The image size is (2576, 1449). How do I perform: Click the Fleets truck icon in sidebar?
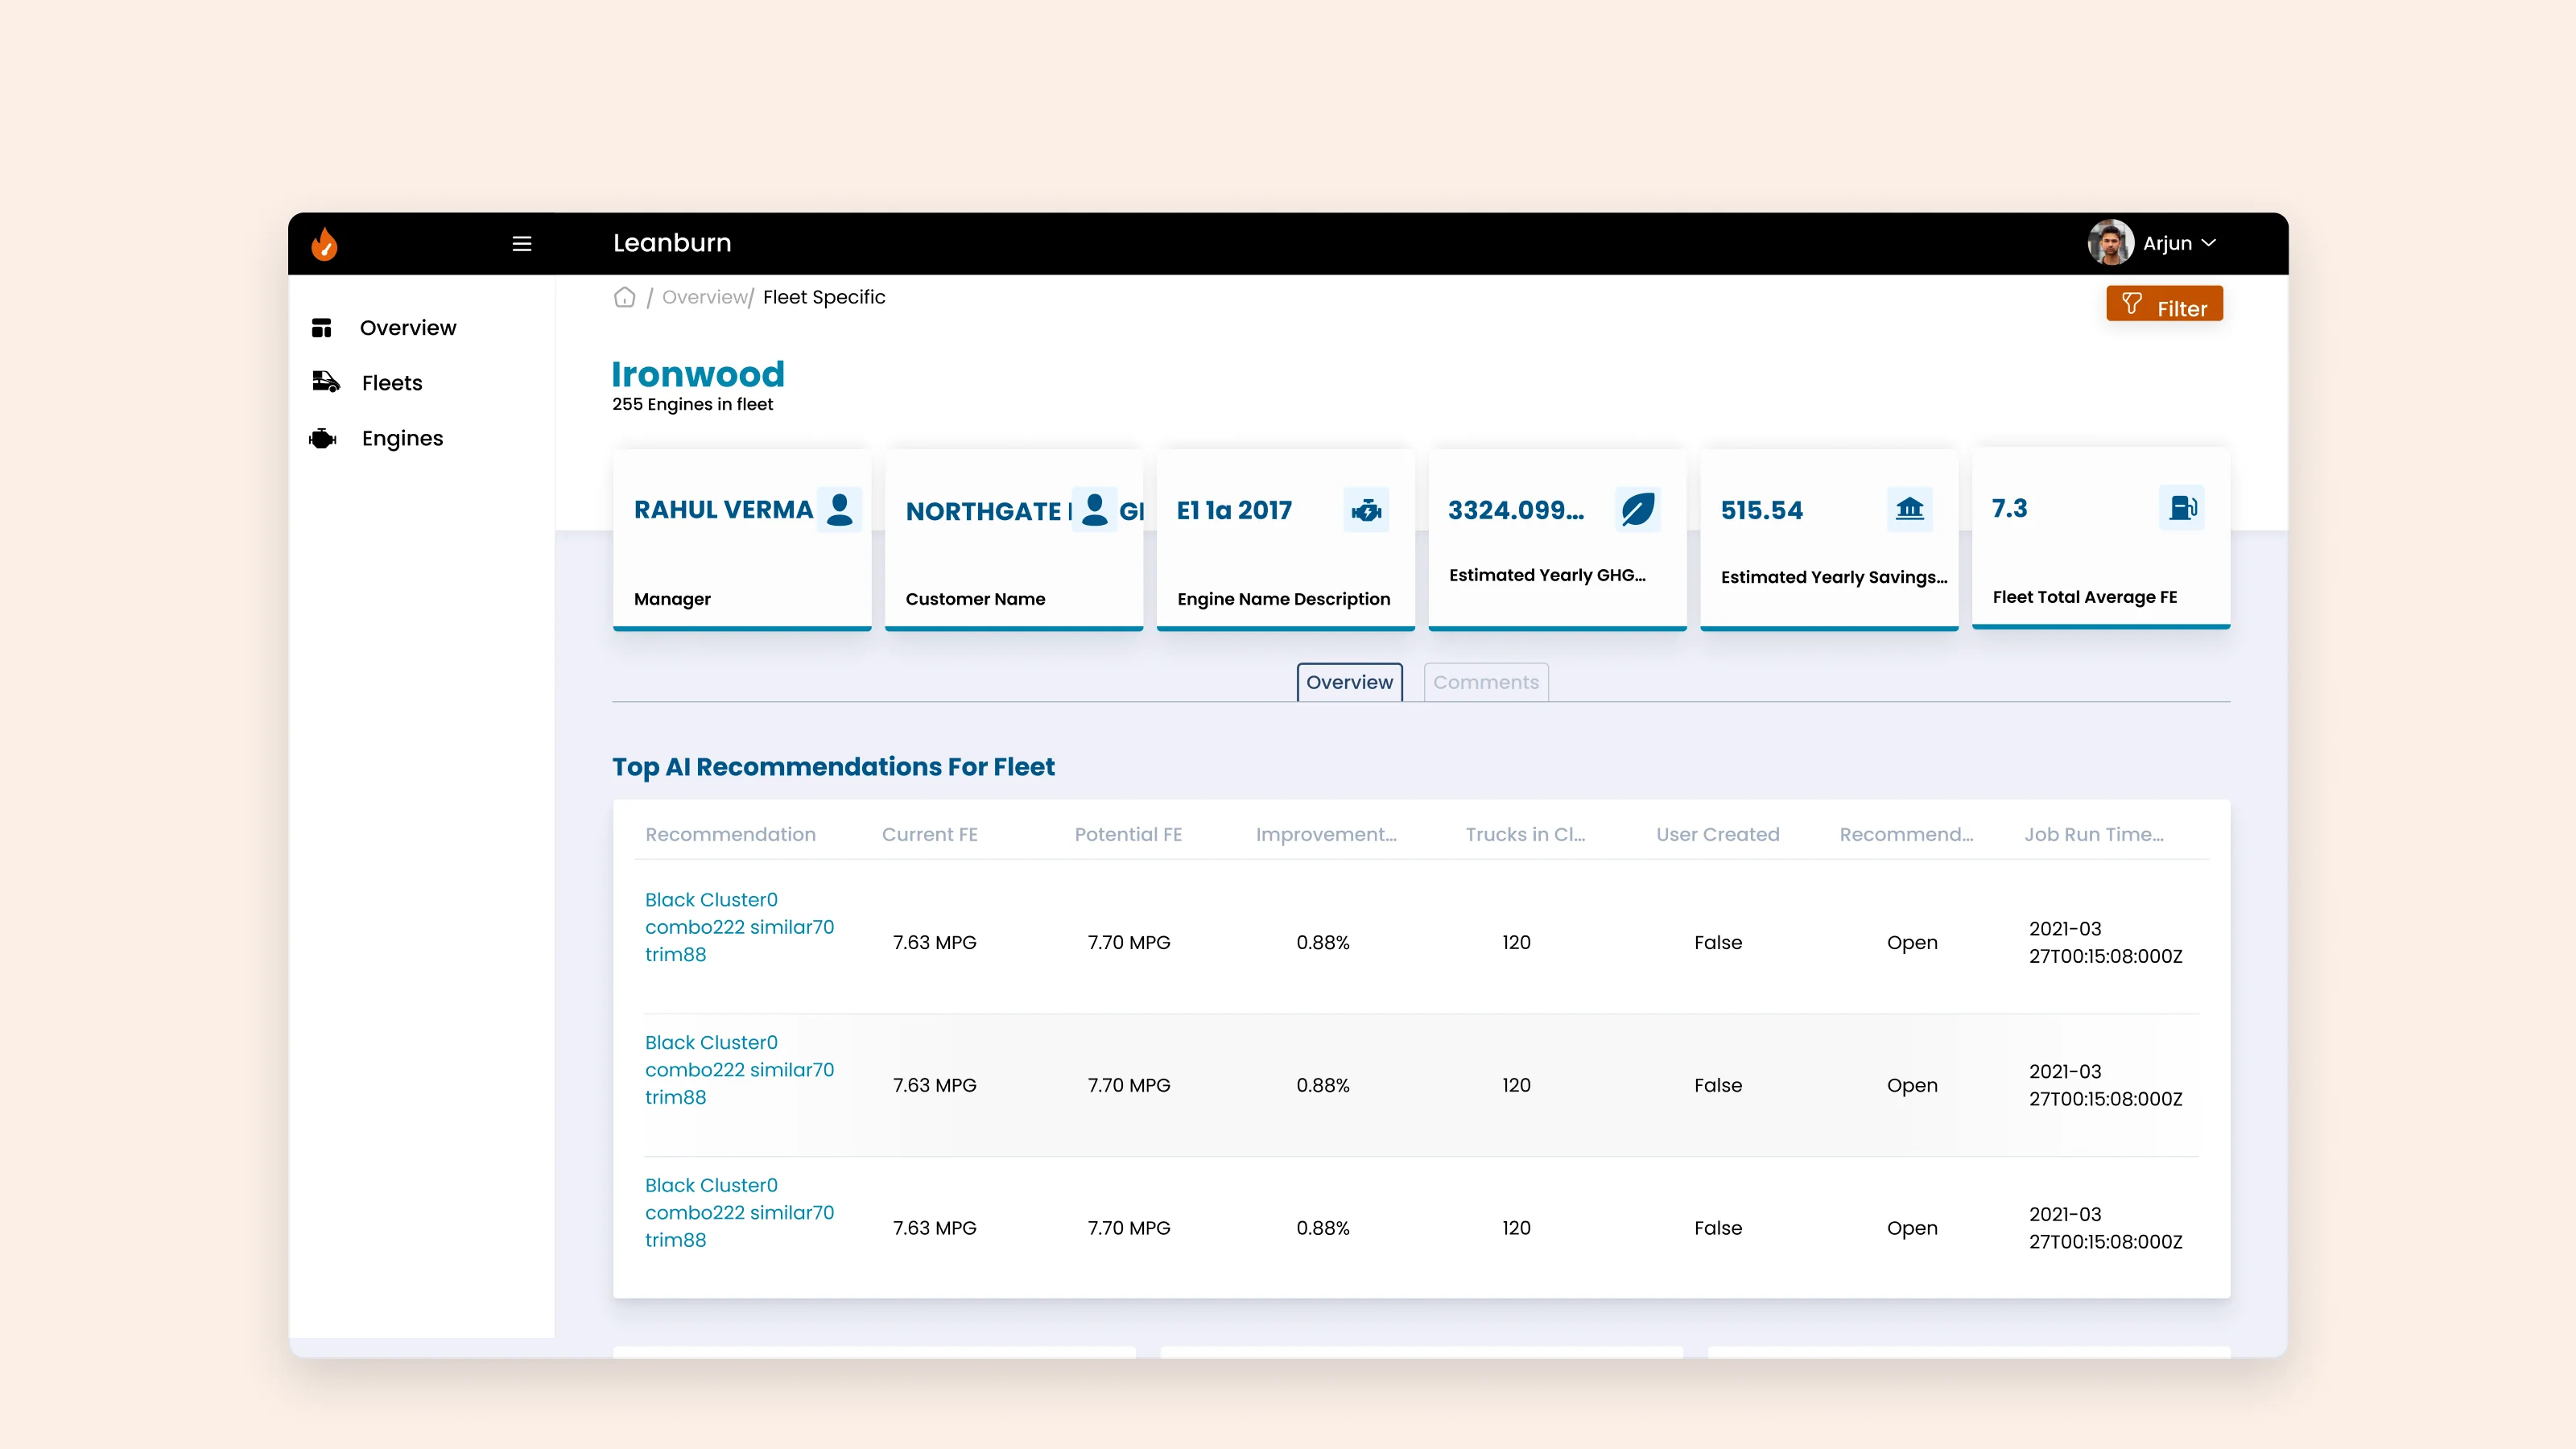point(325,381)
